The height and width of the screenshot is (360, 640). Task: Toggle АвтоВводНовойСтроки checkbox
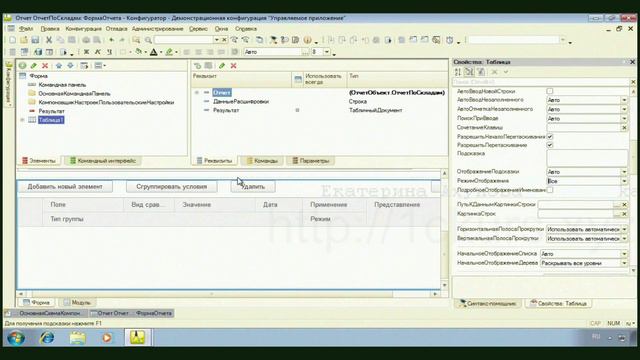pyautogui.click(x=550, y=91)
